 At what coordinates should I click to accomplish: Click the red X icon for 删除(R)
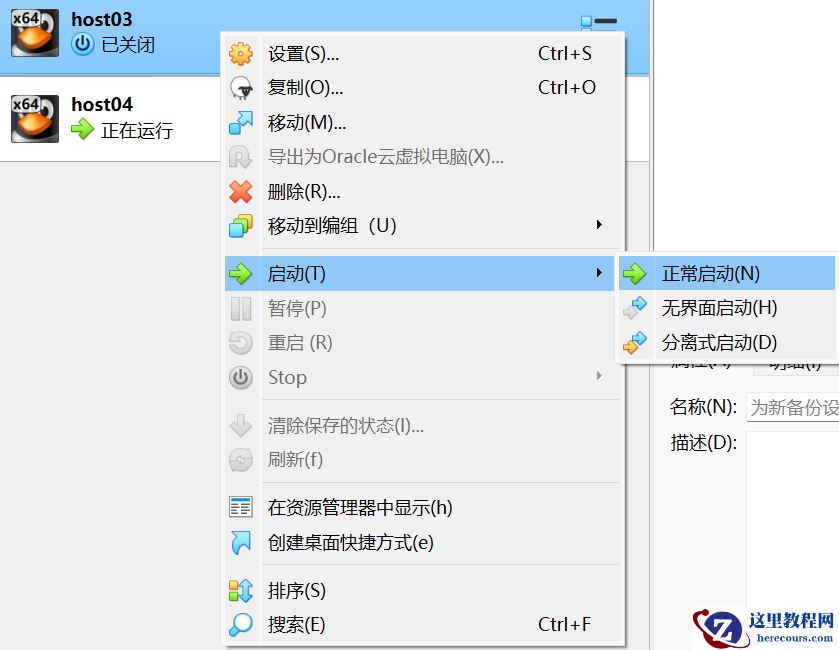(x=240, y=192)
